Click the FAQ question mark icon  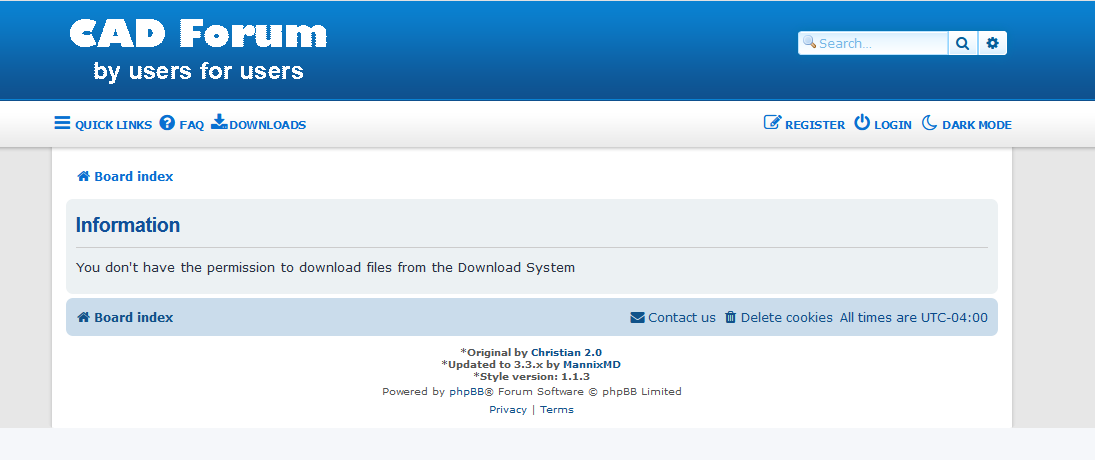167,123
